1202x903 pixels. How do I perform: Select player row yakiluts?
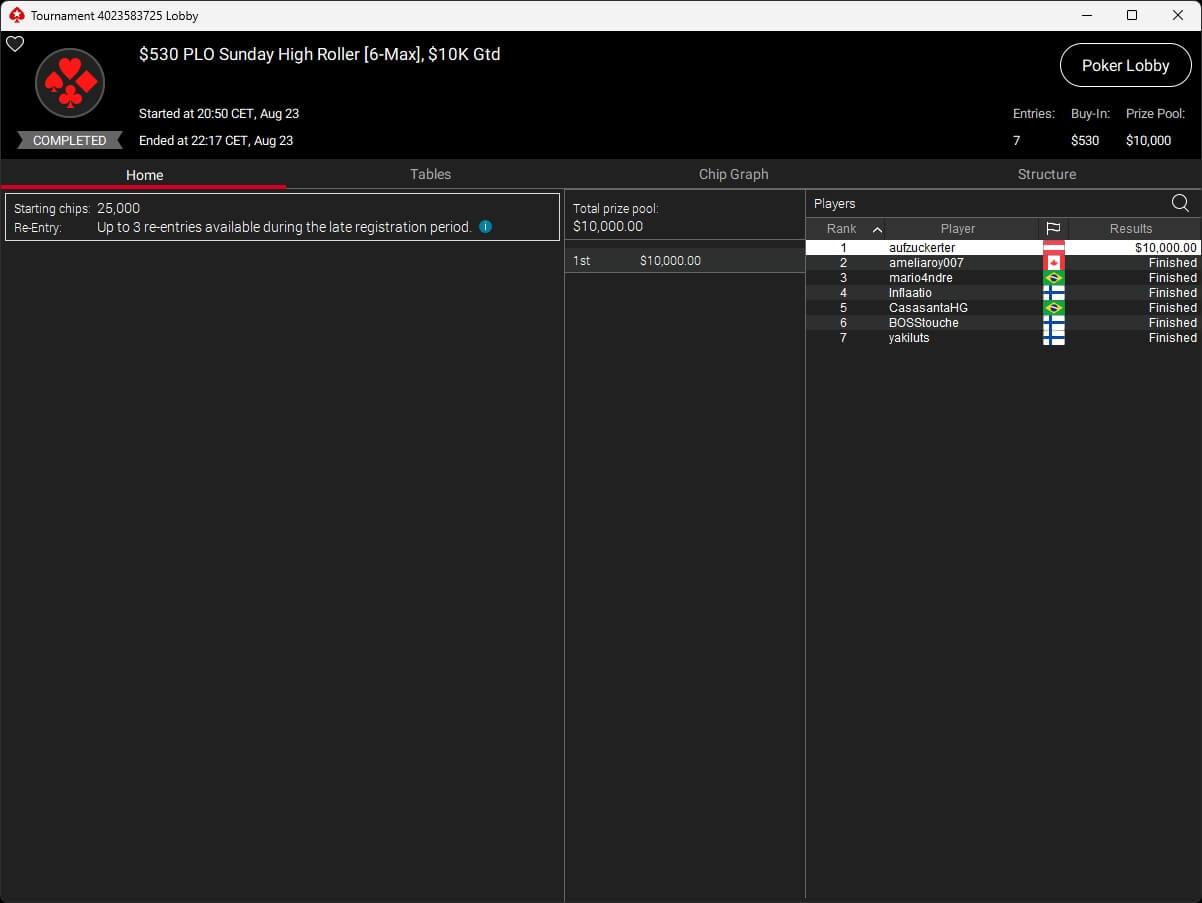[1003, 337]
